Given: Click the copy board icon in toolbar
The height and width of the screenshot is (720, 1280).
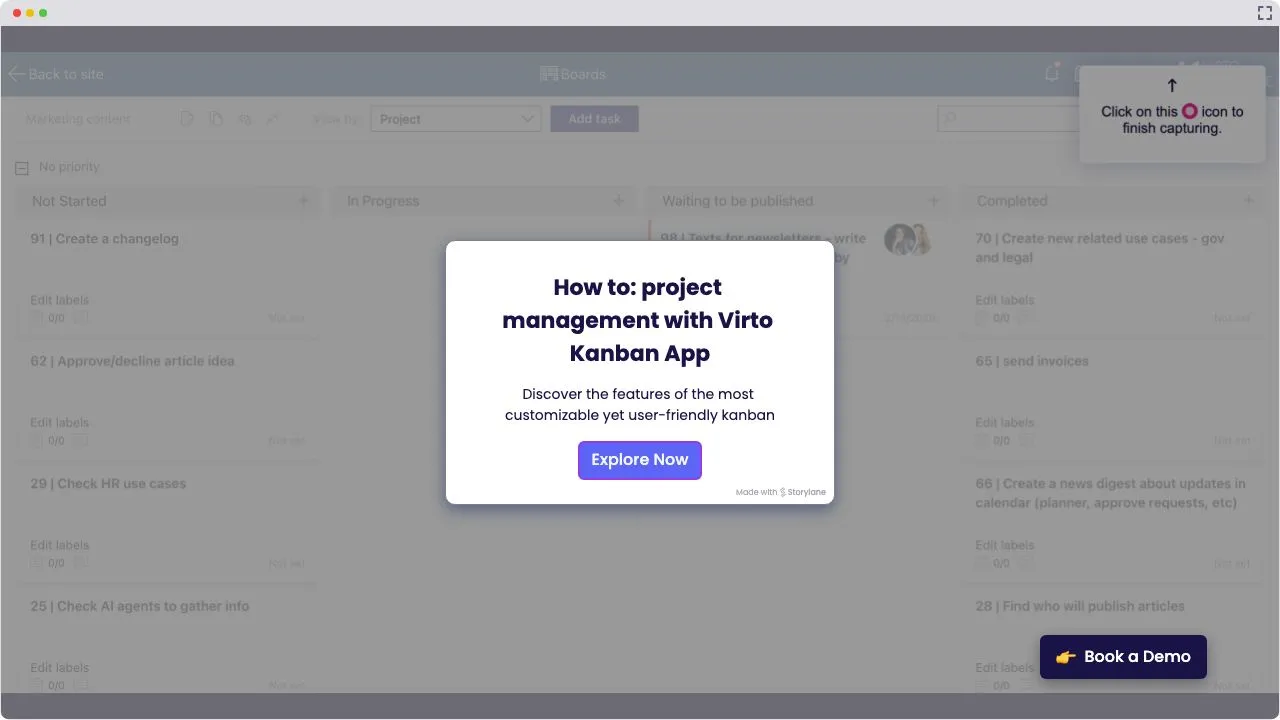Looking at the screenshot, I should tap(216, 119).
